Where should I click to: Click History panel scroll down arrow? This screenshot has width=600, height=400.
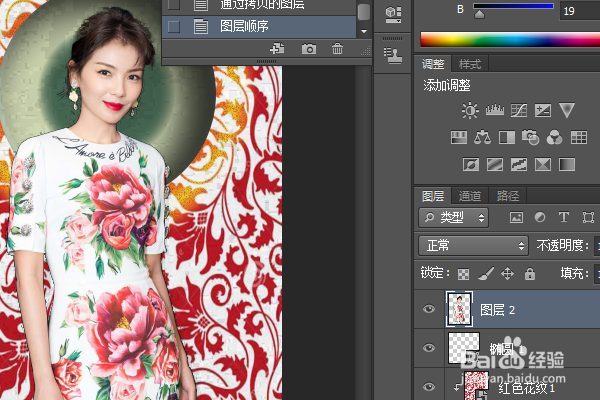[364, 31]
